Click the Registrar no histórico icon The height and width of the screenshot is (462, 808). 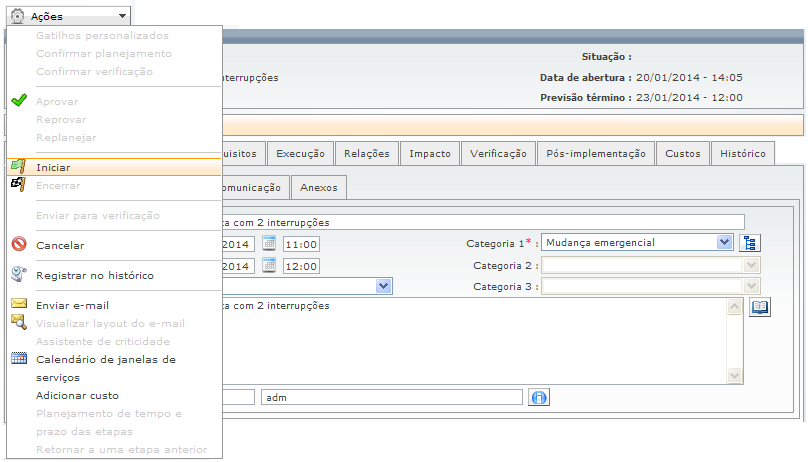coord(18,275)
